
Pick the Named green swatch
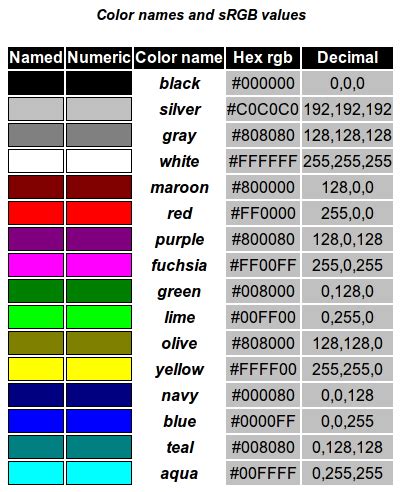pyautogui.click(x=36, y=291)
